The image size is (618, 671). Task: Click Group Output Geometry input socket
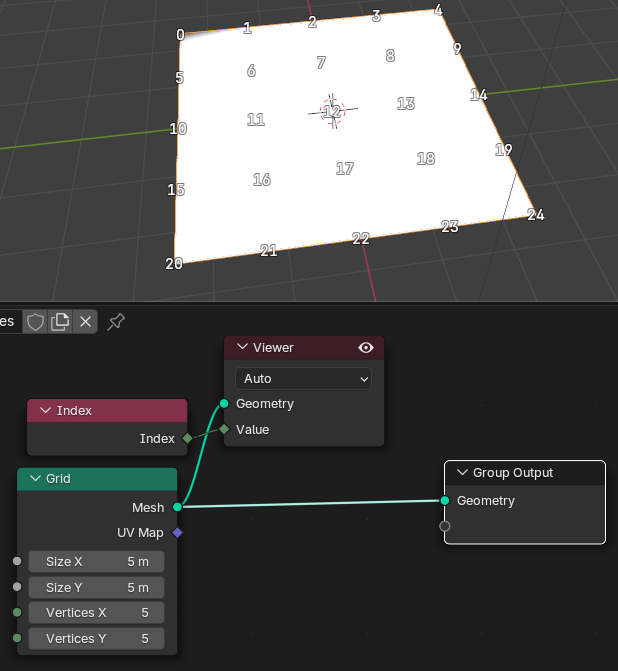[x=445, y=500]
